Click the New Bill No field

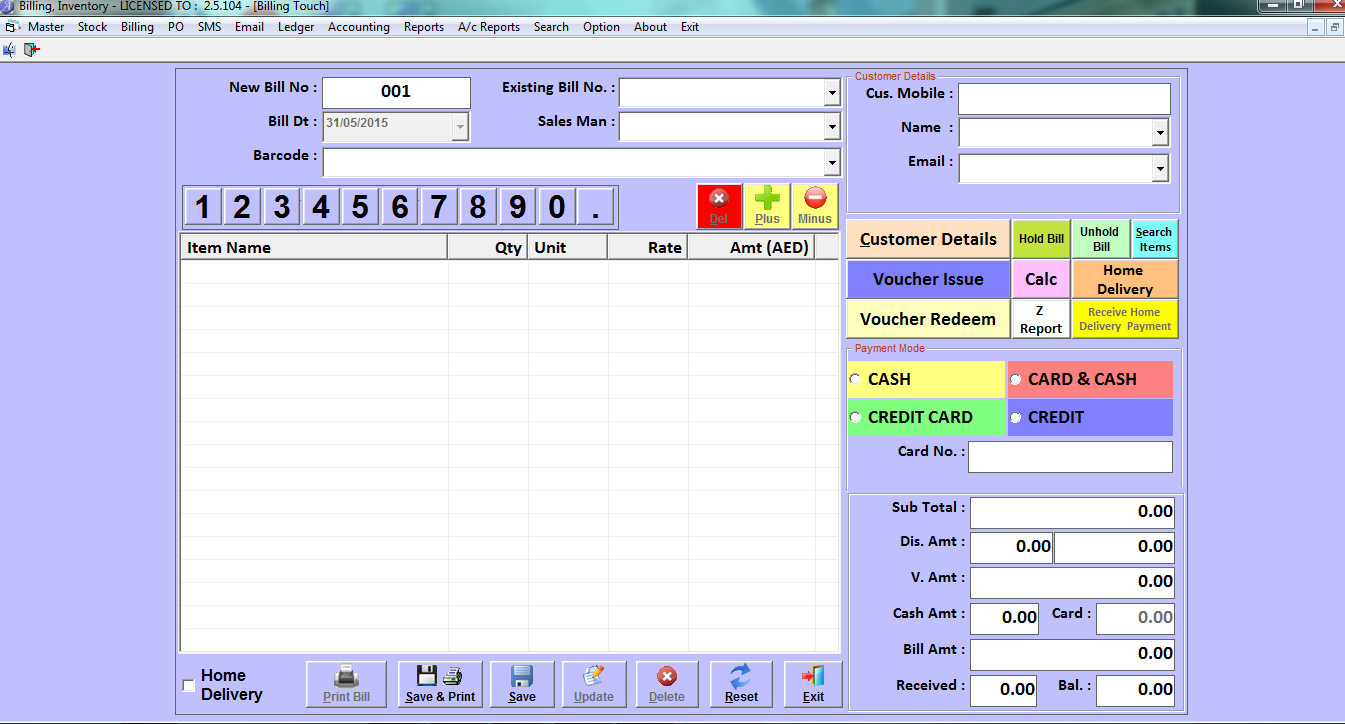point(396,92)
